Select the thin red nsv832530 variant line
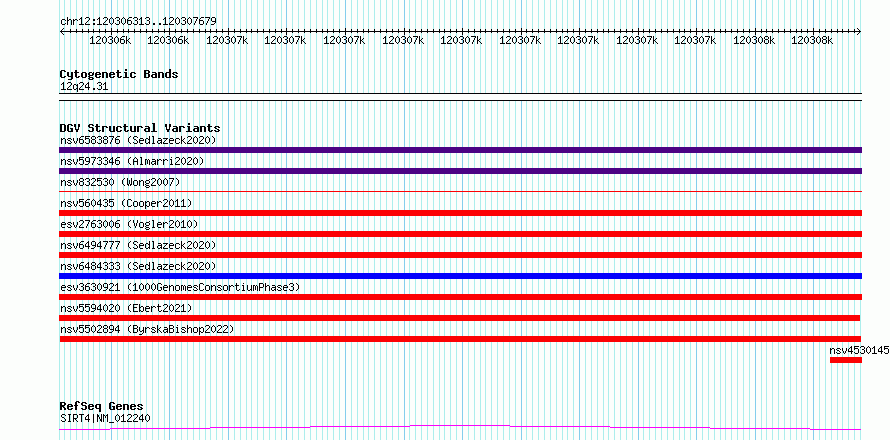The width and height of the screenshot is (890, 440). [x=460, y=192]
